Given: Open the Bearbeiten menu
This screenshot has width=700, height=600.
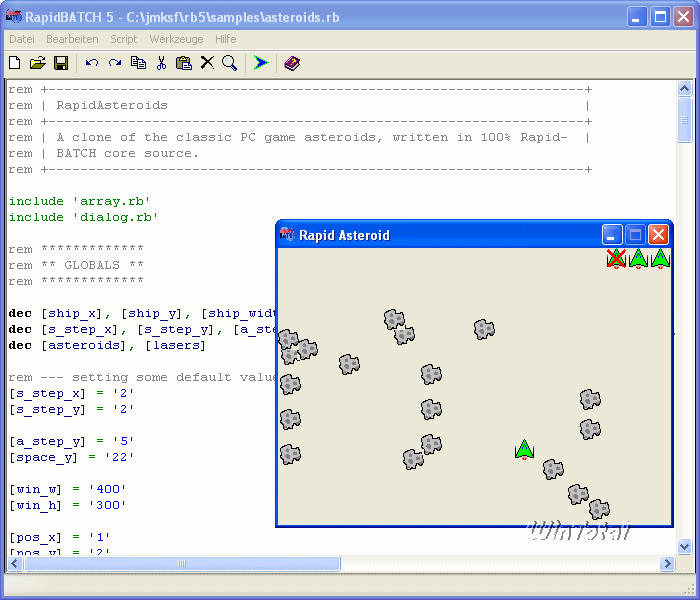Looking at the screenshot, I should point(72,39).
